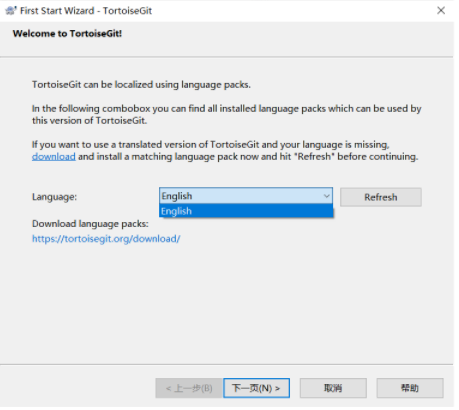
Task: Open the Language combobox arrow
Action: [326, 196]
